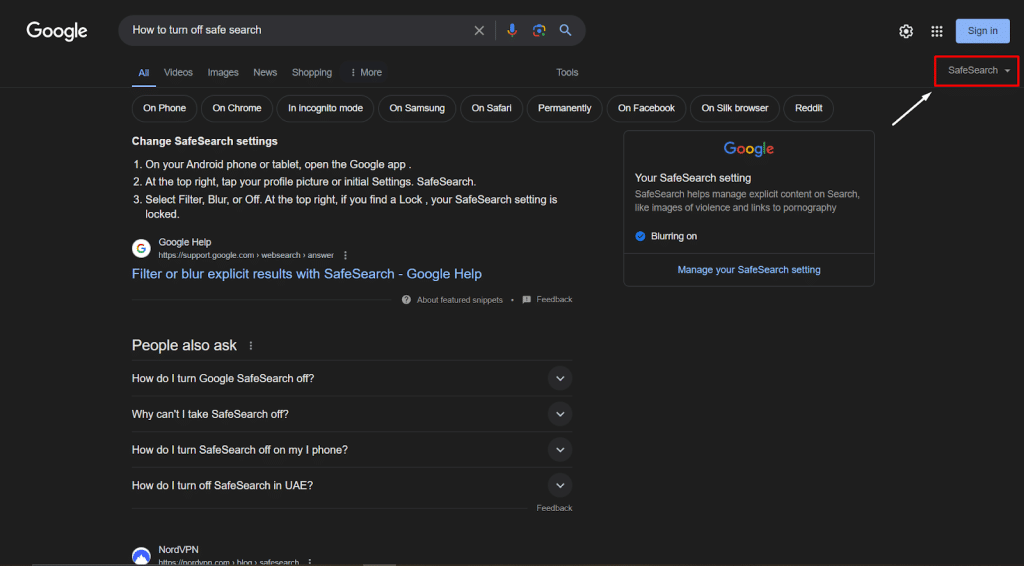This screenshot has width=1024, height=566.
Task: Click inside the search input field
Action: click(297, 30)
